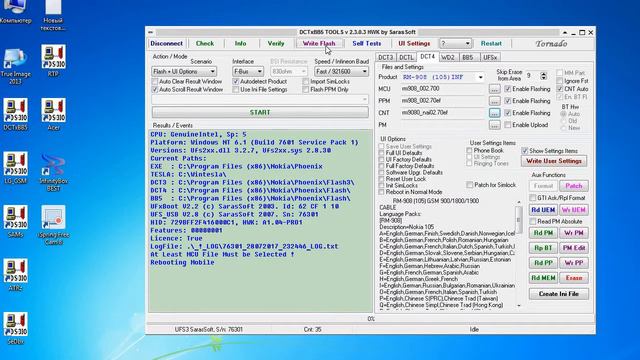The height and width of the screenshot is (360, 640).
Task: Browse for the CNT file
Action: (x=494, y=113)
